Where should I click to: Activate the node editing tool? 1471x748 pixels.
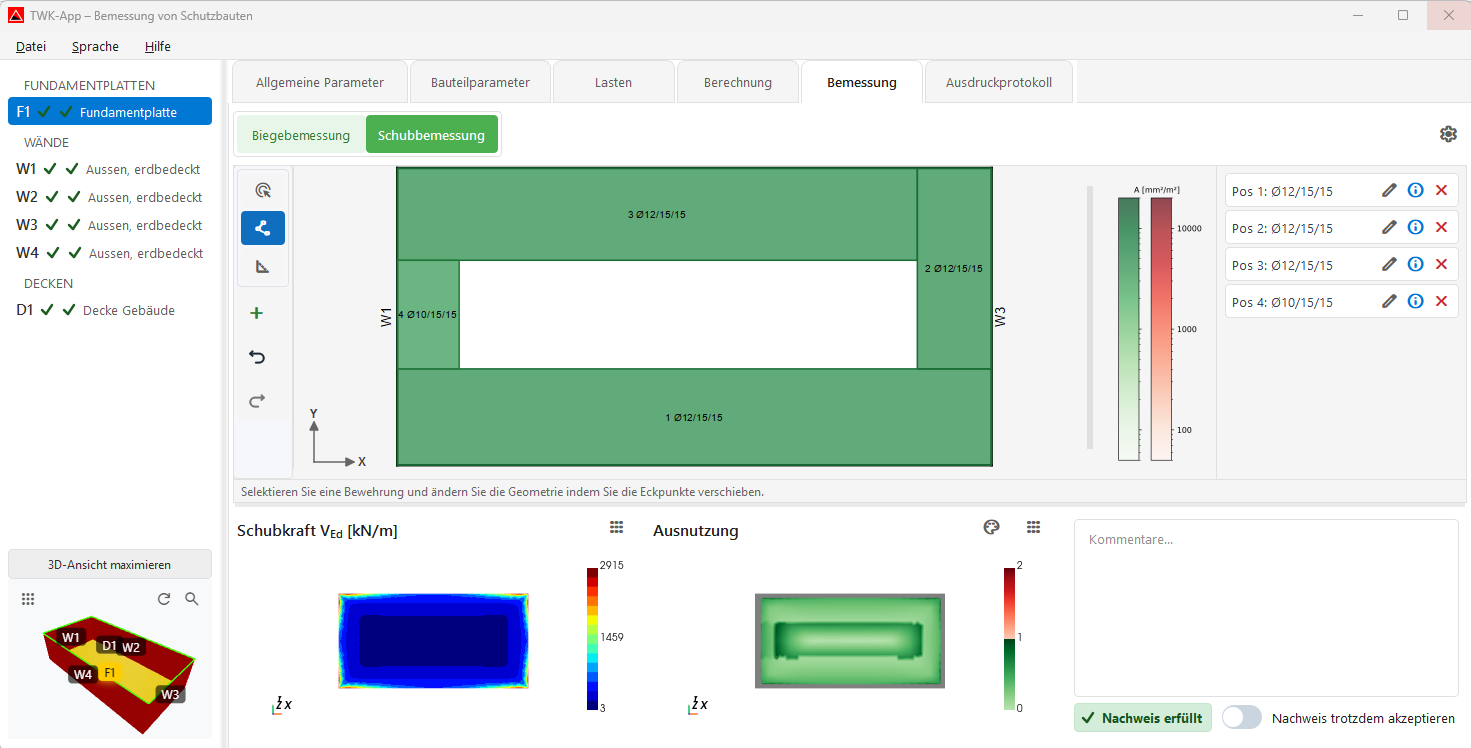pyautogui.click(x=263, y=228)
